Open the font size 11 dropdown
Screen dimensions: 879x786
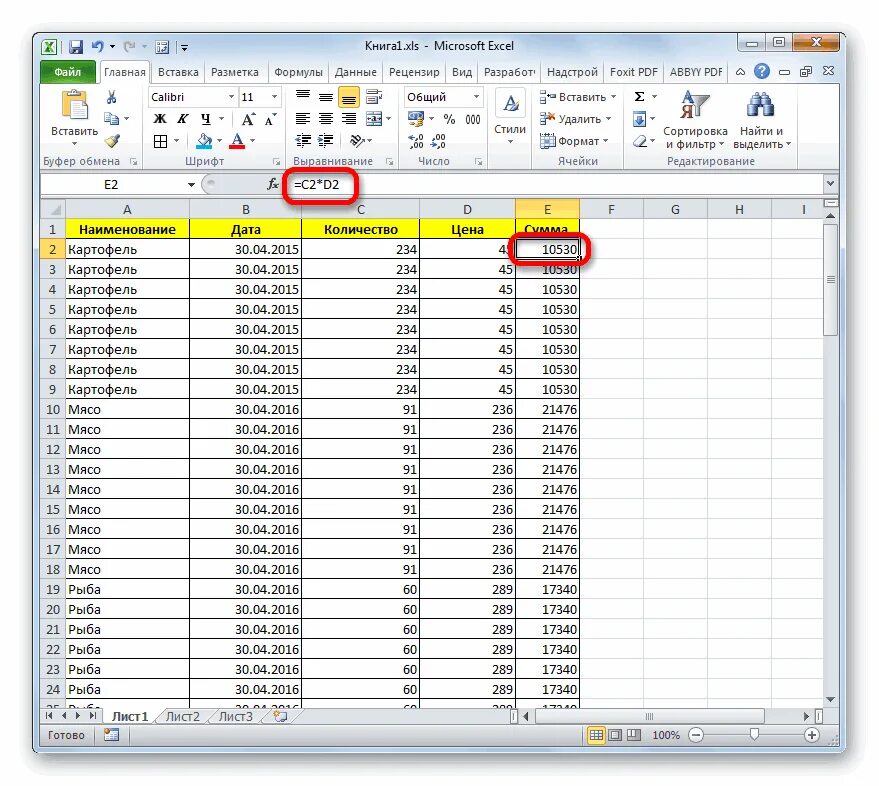274,97
